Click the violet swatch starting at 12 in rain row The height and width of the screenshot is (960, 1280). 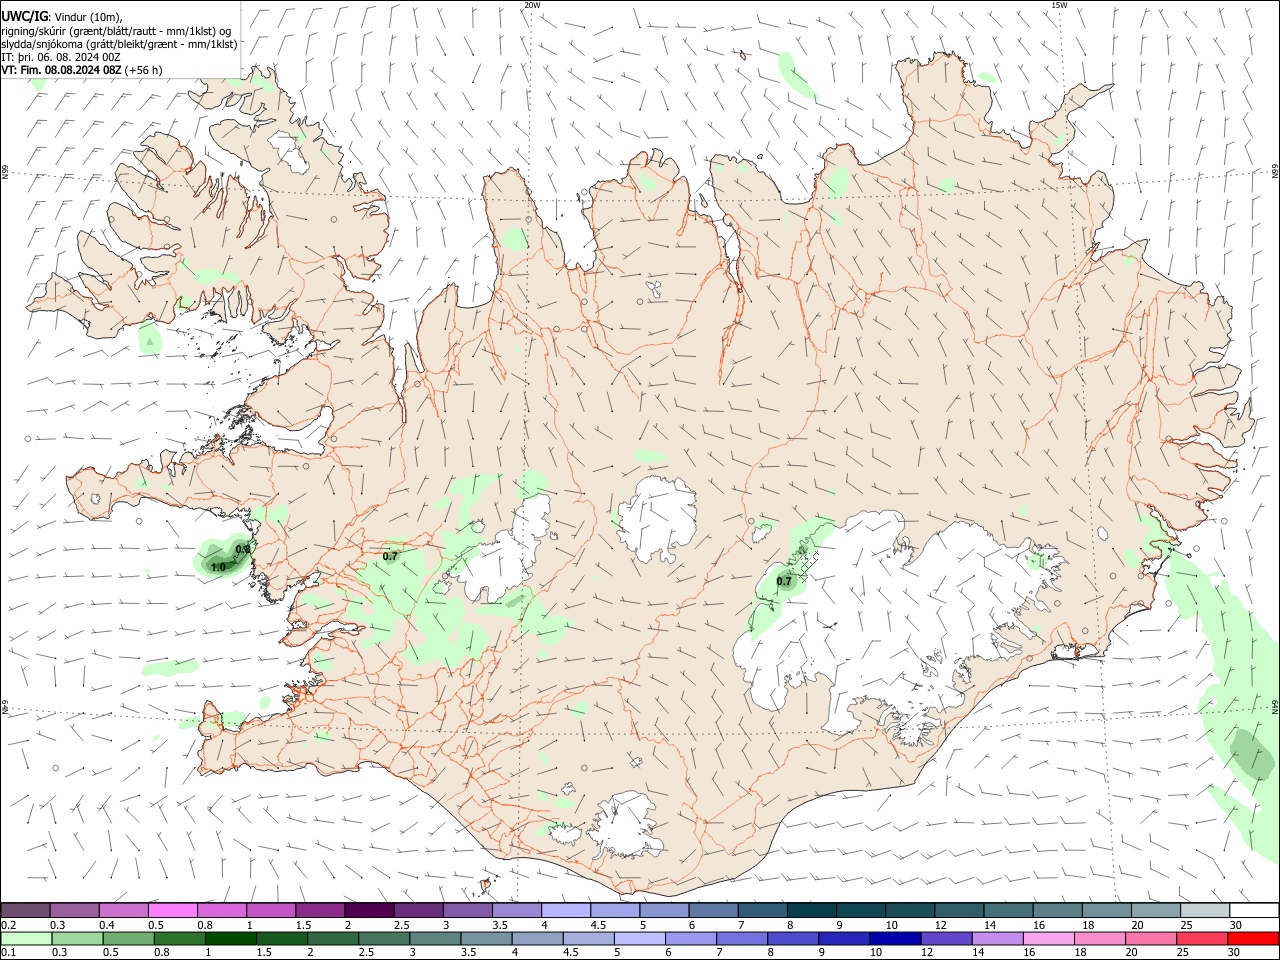(946, 939)
